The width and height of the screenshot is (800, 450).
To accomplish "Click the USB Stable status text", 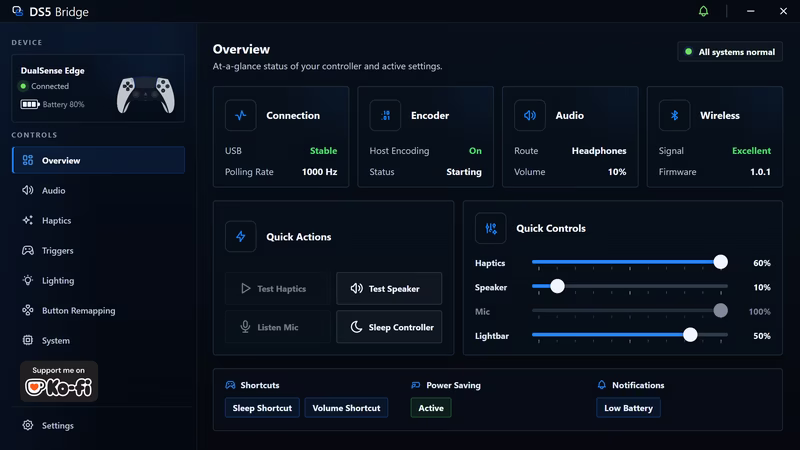I will click(x=323, y=151).
